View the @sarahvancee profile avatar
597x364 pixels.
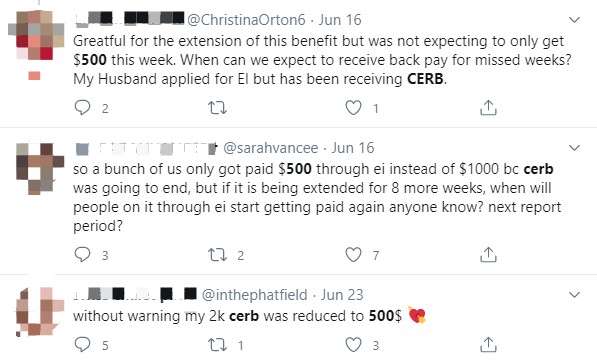pyautogui.click(x=40, y=168)
